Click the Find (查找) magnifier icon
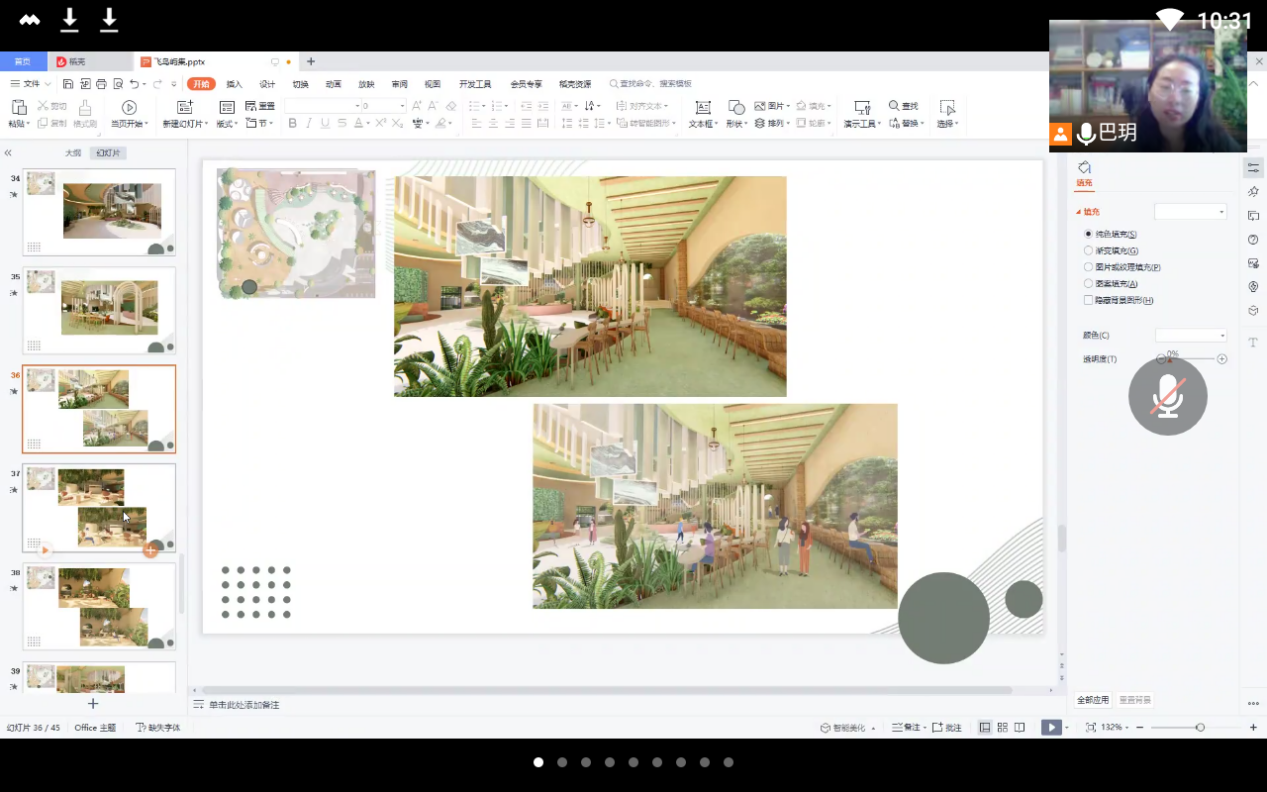The height and width of the screenshot is (792, 1267). click(895, 106)
